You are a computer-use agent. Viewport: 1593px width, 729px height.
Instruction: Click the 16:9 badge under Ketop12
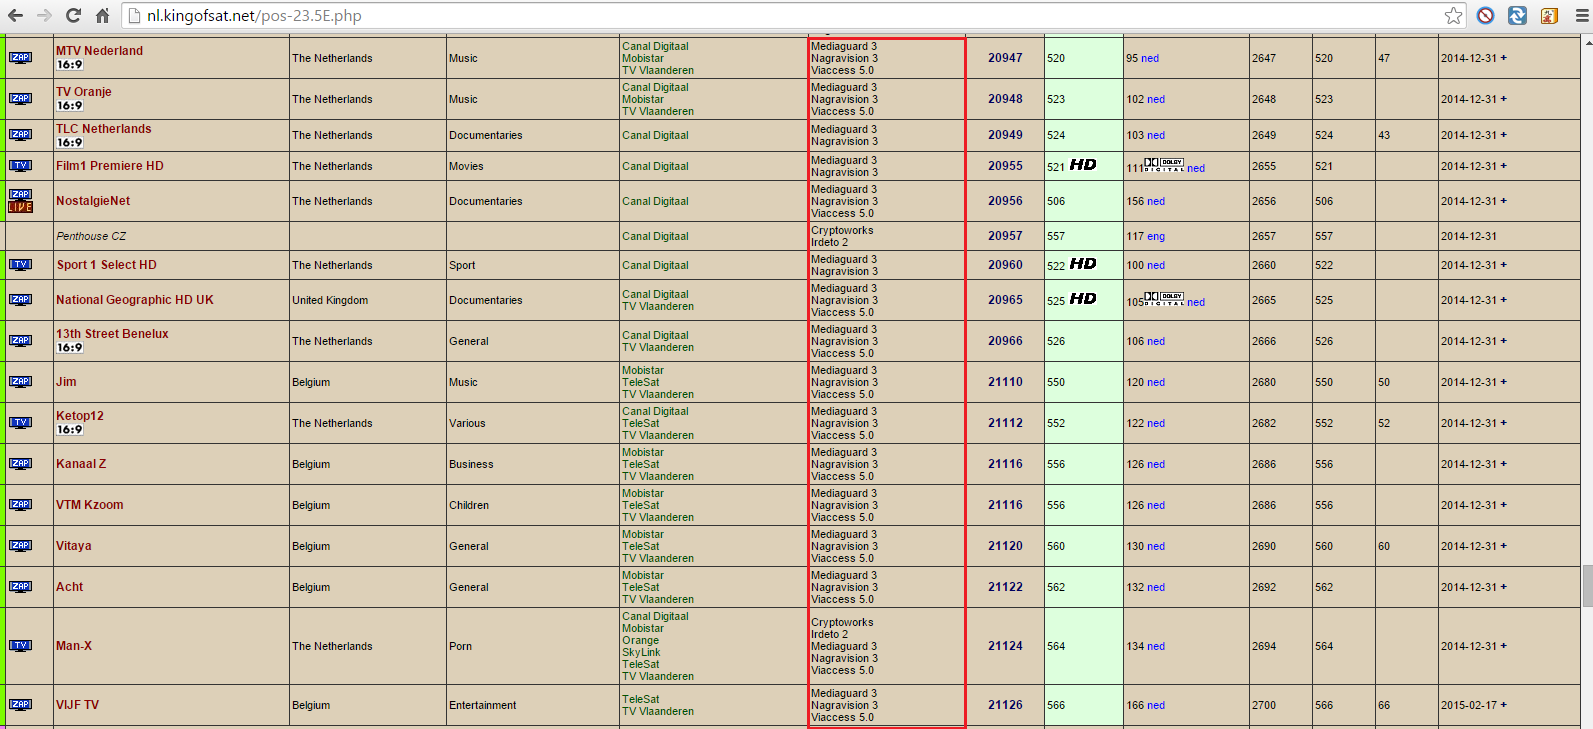point(70,430)
